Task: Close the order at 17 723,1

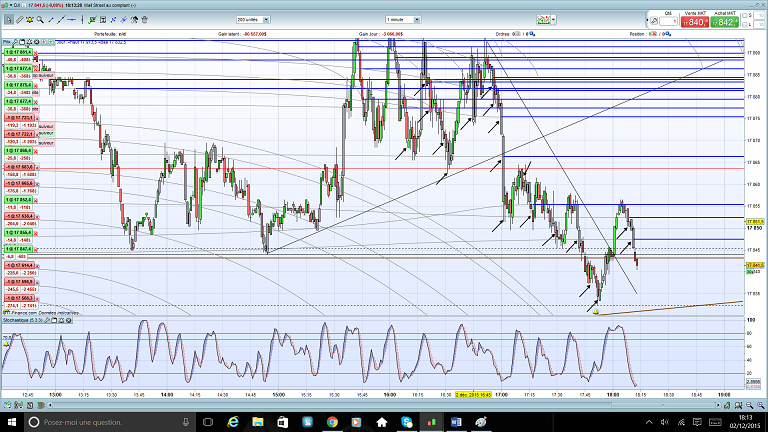Action: (36, 118)
